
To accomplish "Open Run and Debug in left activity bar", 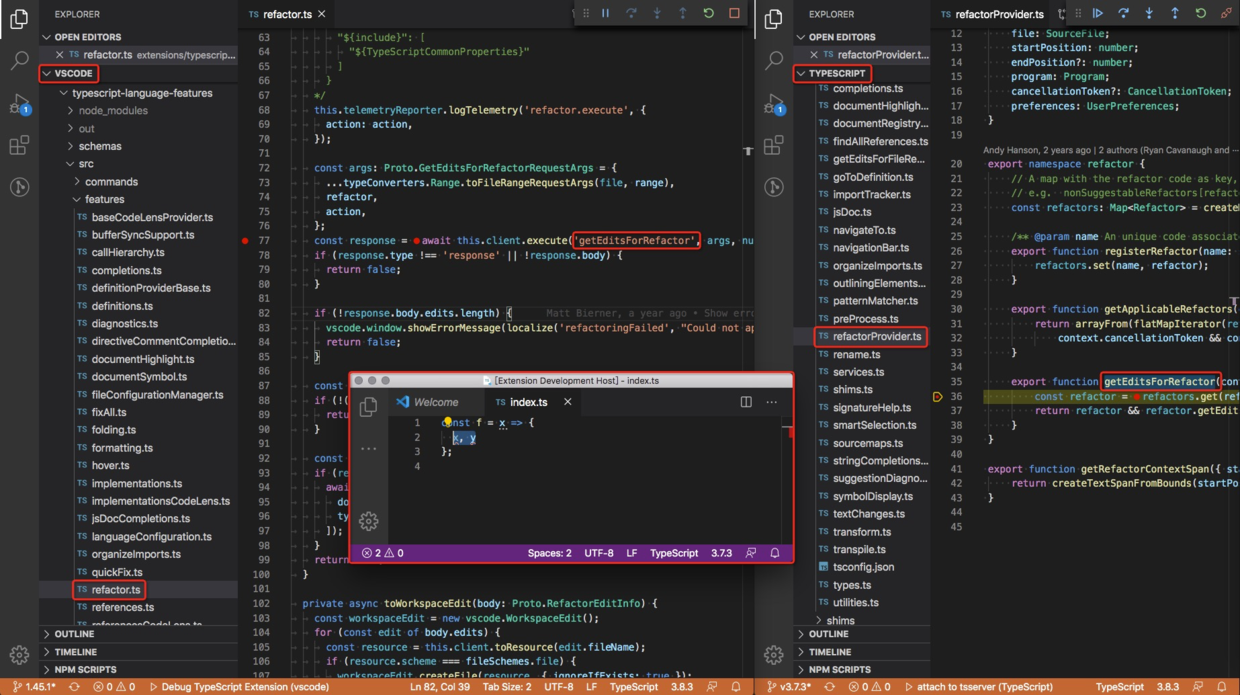I will (x=19, y=104).
